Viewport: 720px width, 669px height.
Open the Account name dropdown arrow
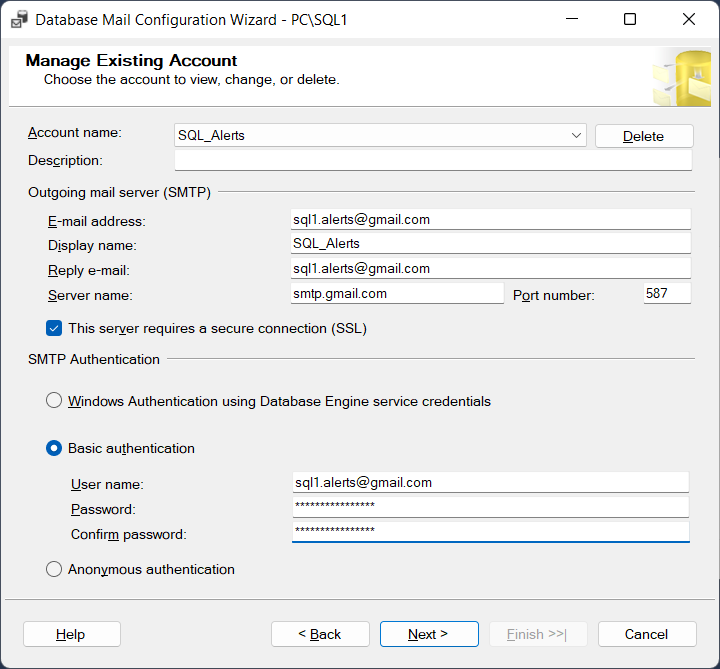point(576,135)
